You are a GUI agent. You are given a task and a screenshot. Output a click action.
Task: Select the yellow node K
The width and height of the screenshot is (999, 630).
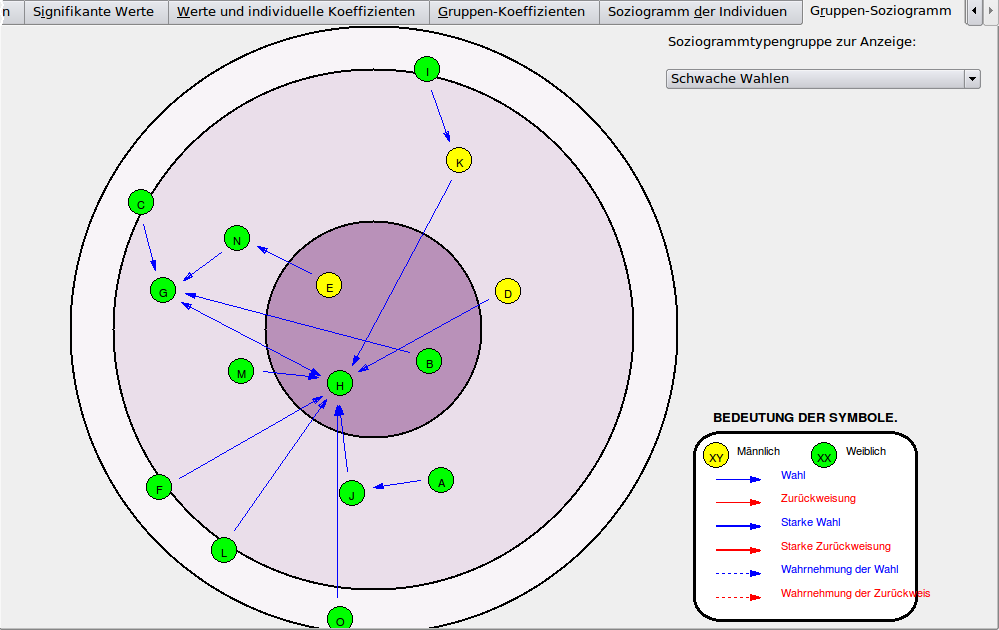tap(459, 161)
